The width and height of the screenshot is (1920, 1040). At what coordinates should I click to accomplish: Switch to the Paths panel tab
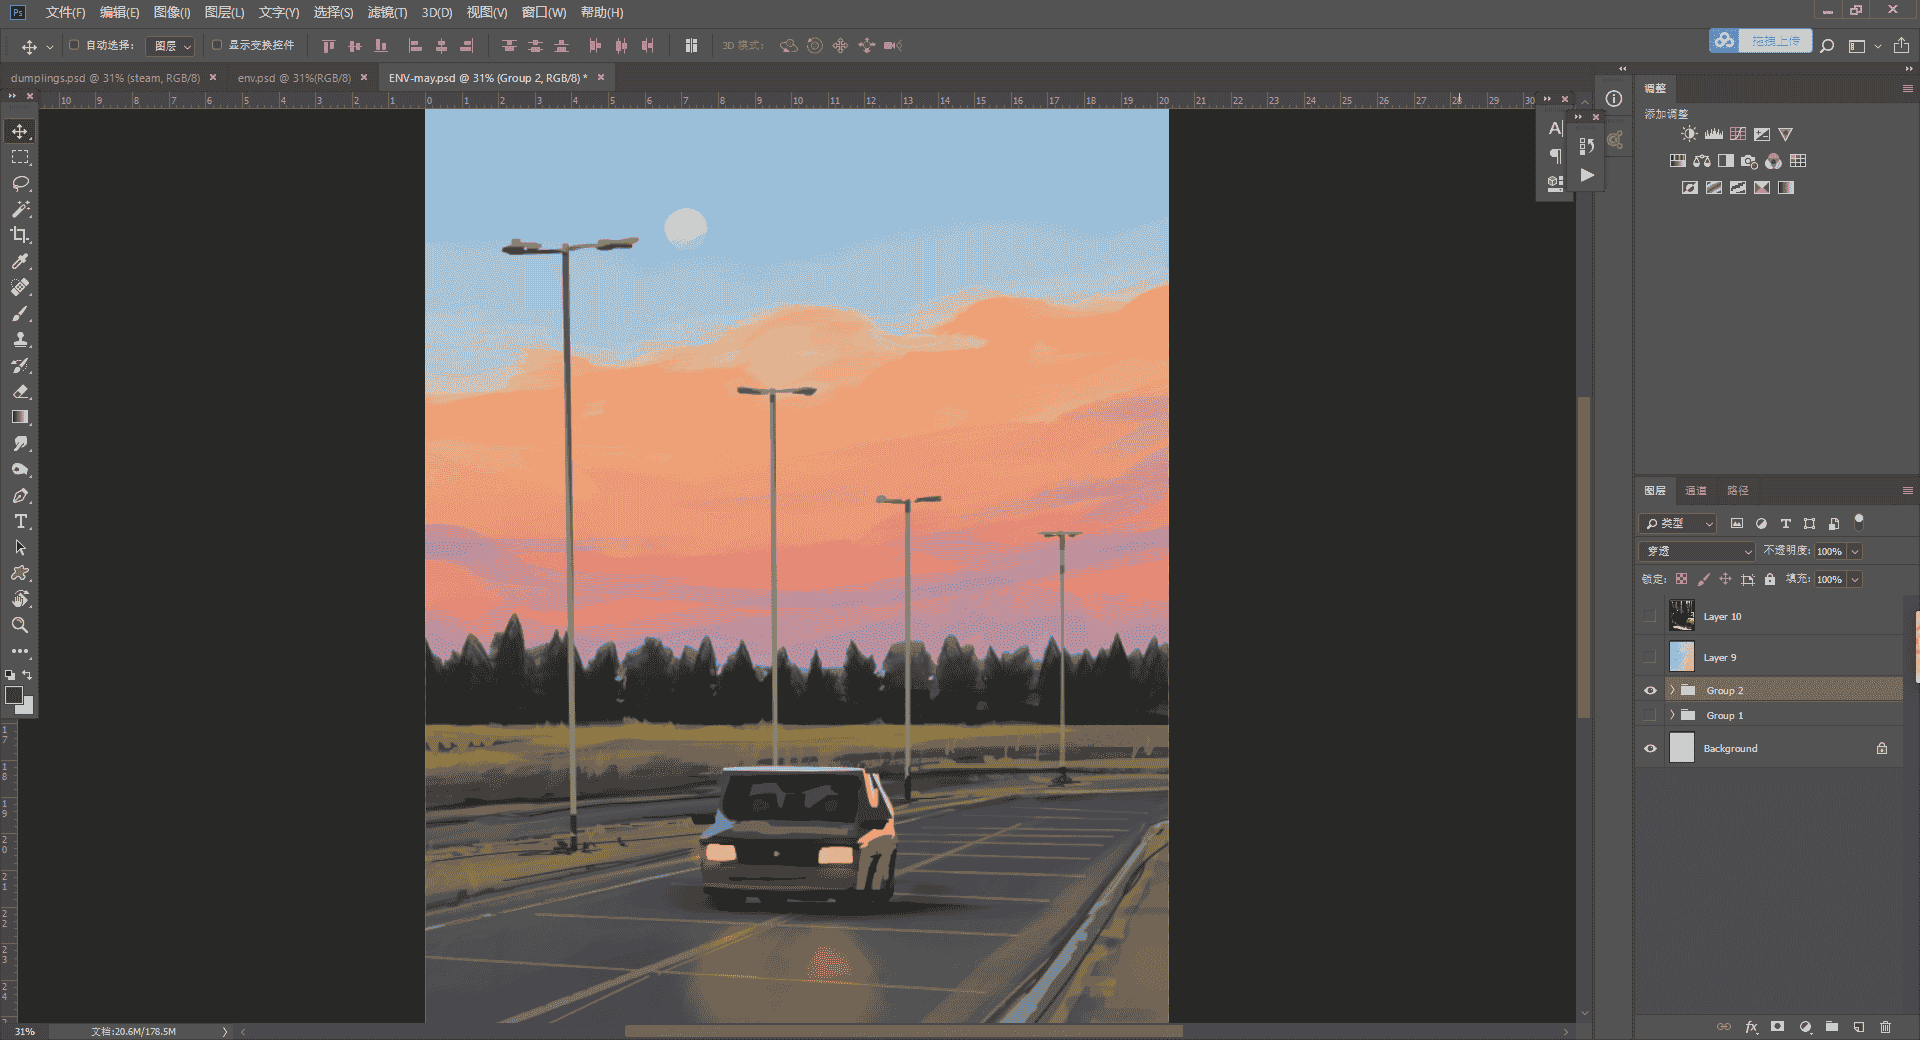(1738, 491)
